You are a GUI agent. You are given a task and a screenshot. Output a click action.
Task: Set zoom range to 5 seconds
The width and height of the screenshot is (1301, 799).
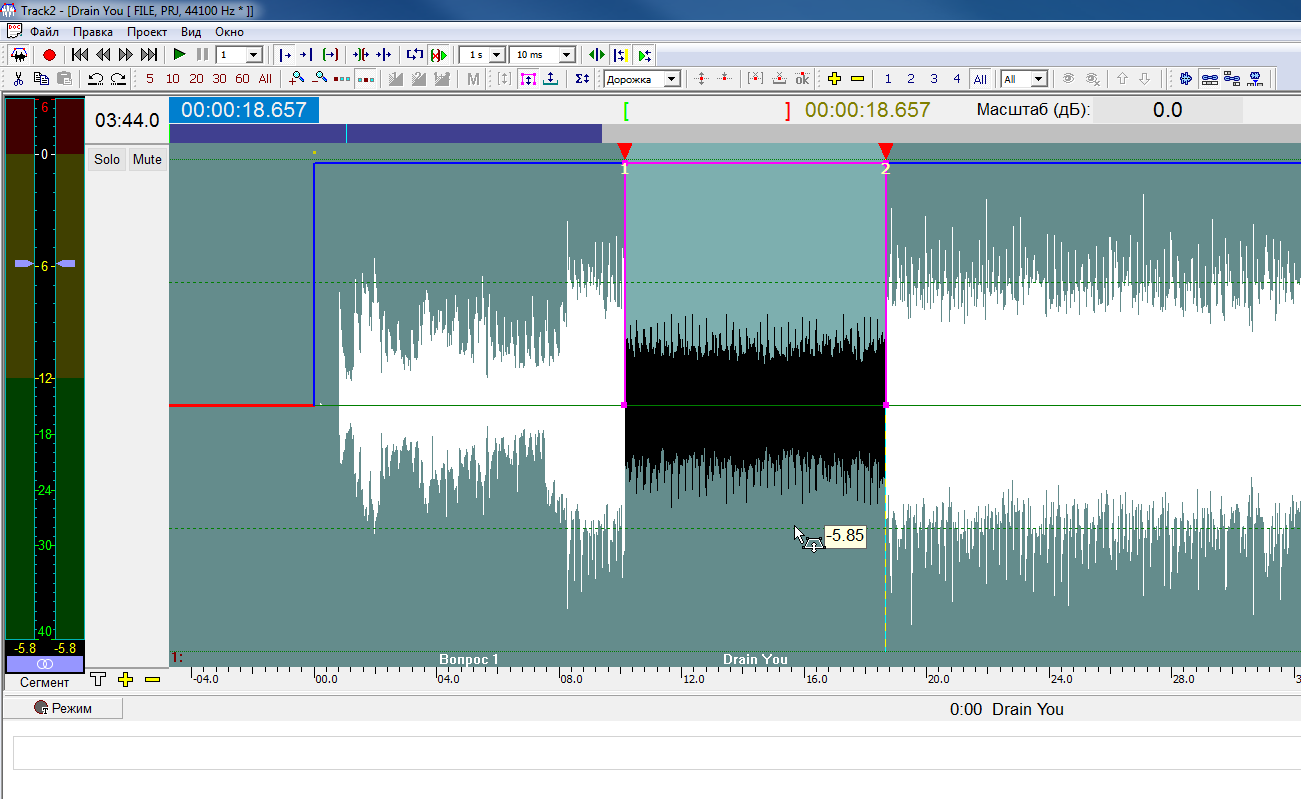tap(150, 79)
